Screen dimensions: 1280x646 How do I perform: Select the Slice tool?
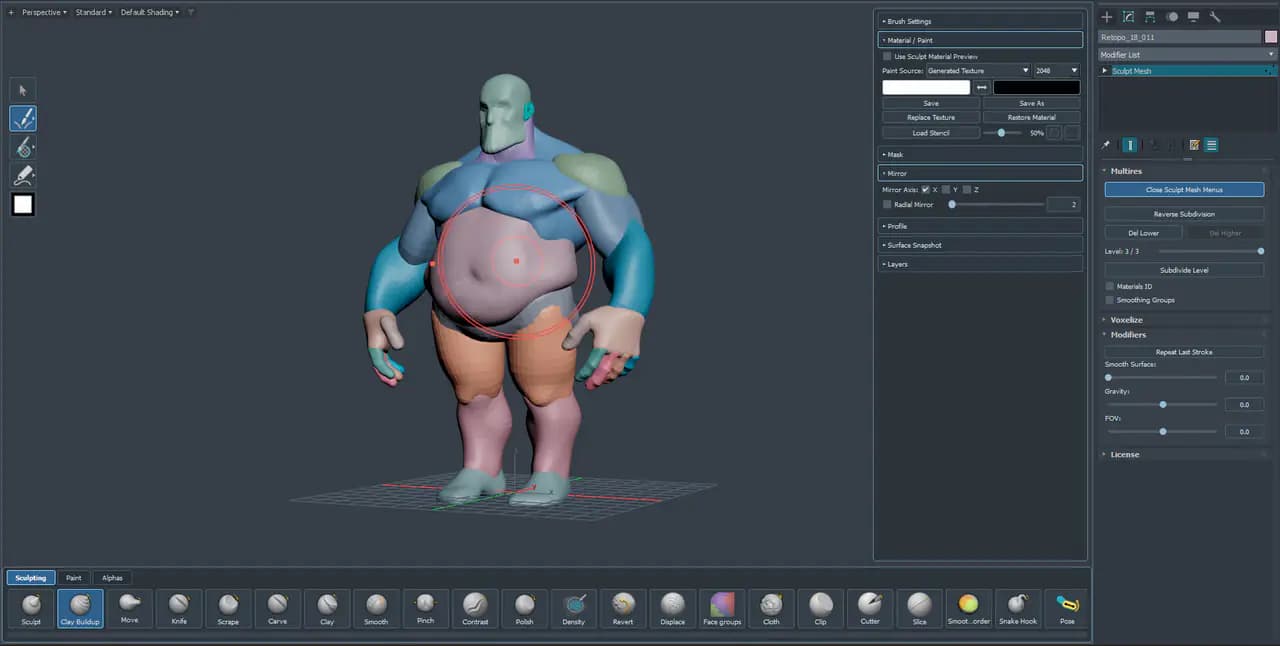pyautogui.click(x=919, y=608)
